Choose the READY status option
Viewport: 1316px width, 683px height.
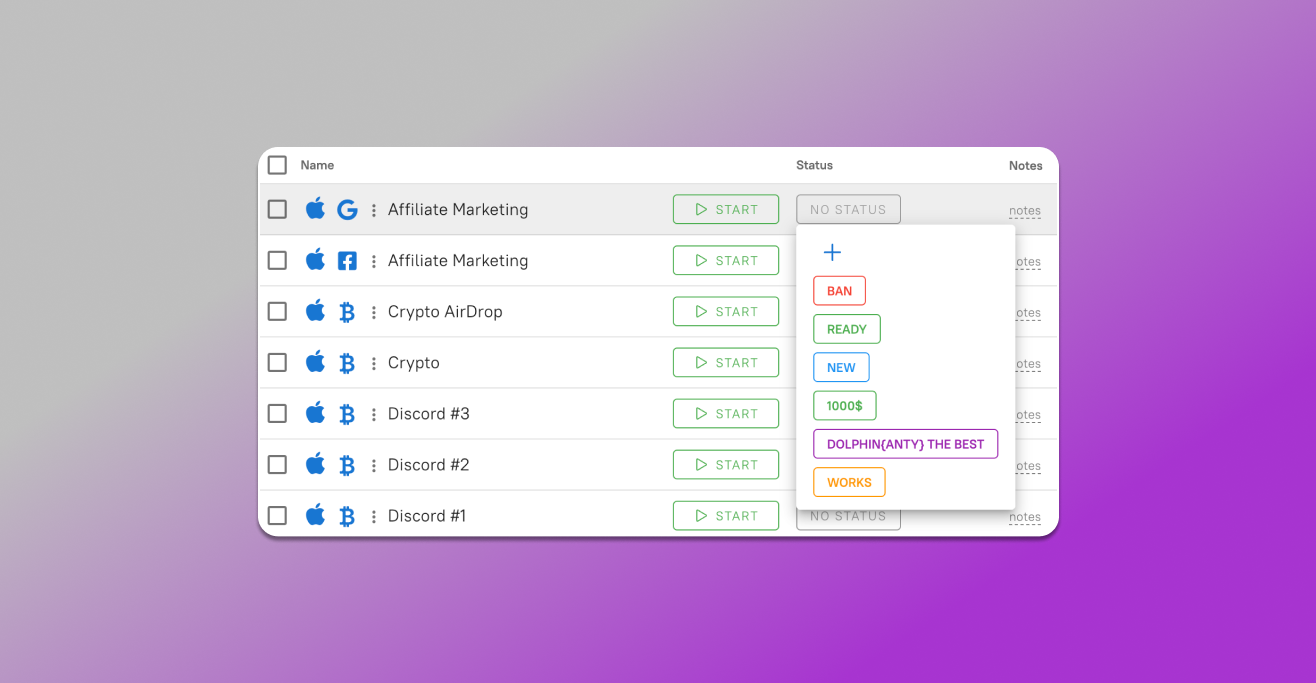(846, 329)
